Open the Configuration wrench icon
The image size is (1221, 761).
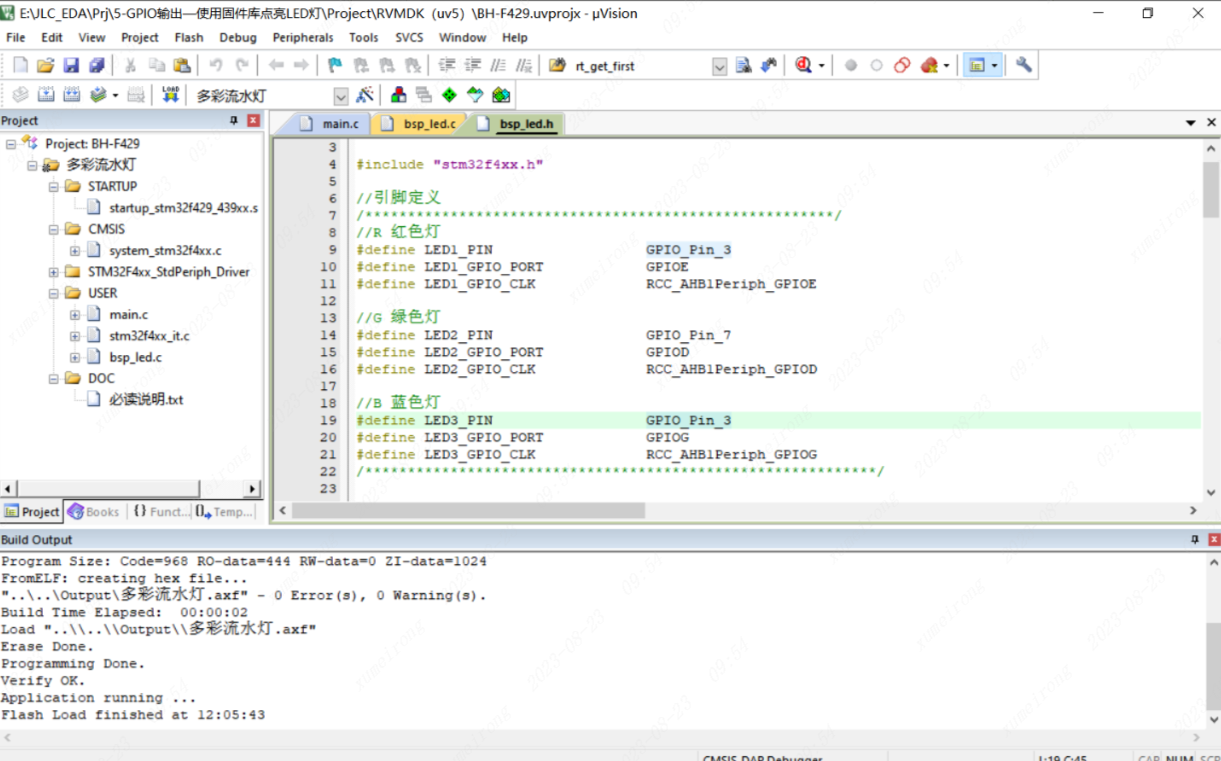1024,65
